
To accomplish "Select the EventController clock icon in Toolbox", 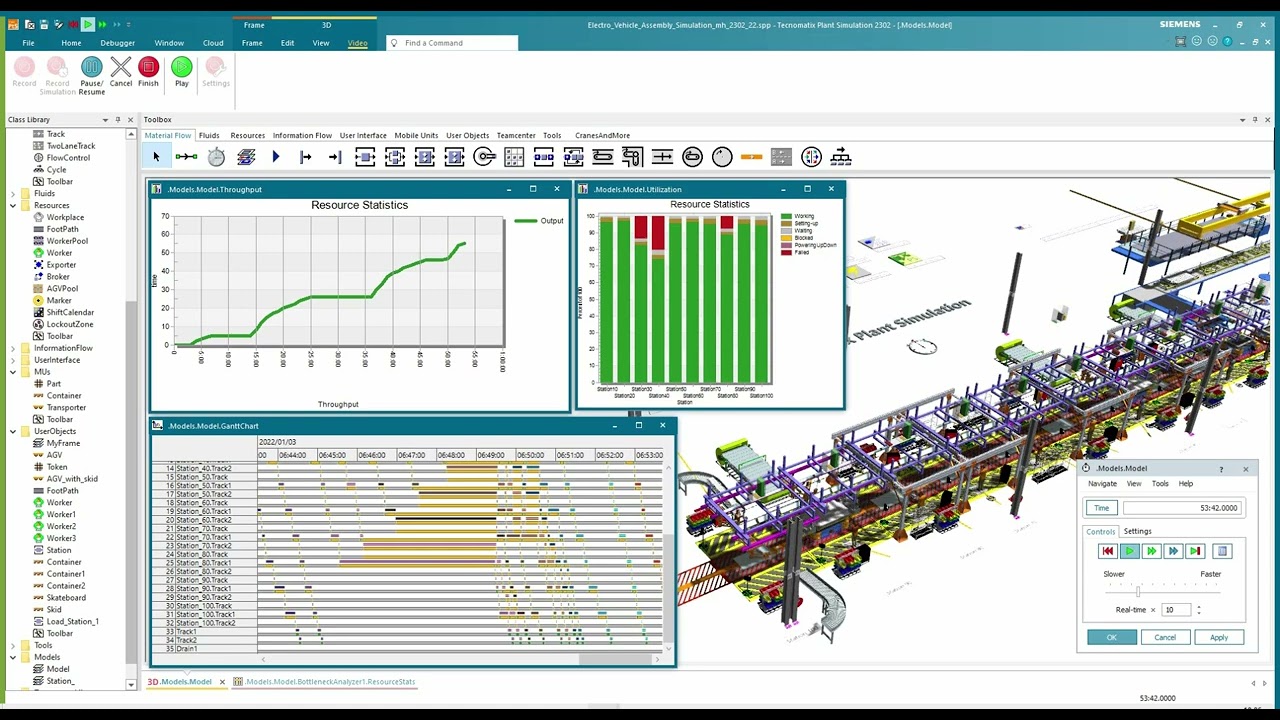I will pyautogui.click(x=216, y=157).
